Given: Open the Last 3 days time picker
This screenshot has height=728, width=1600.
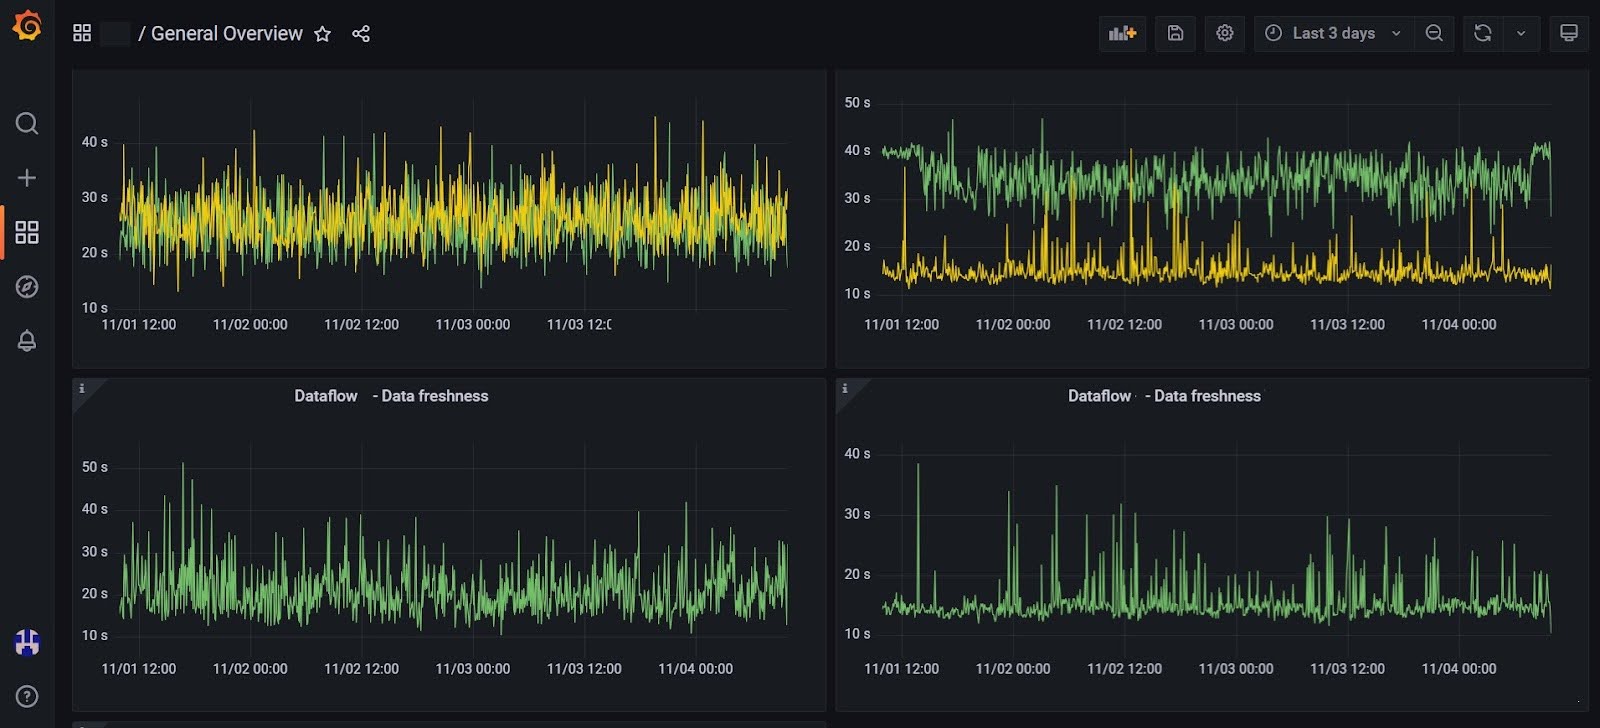Looking at the screenshot, I should [1333, 33].
